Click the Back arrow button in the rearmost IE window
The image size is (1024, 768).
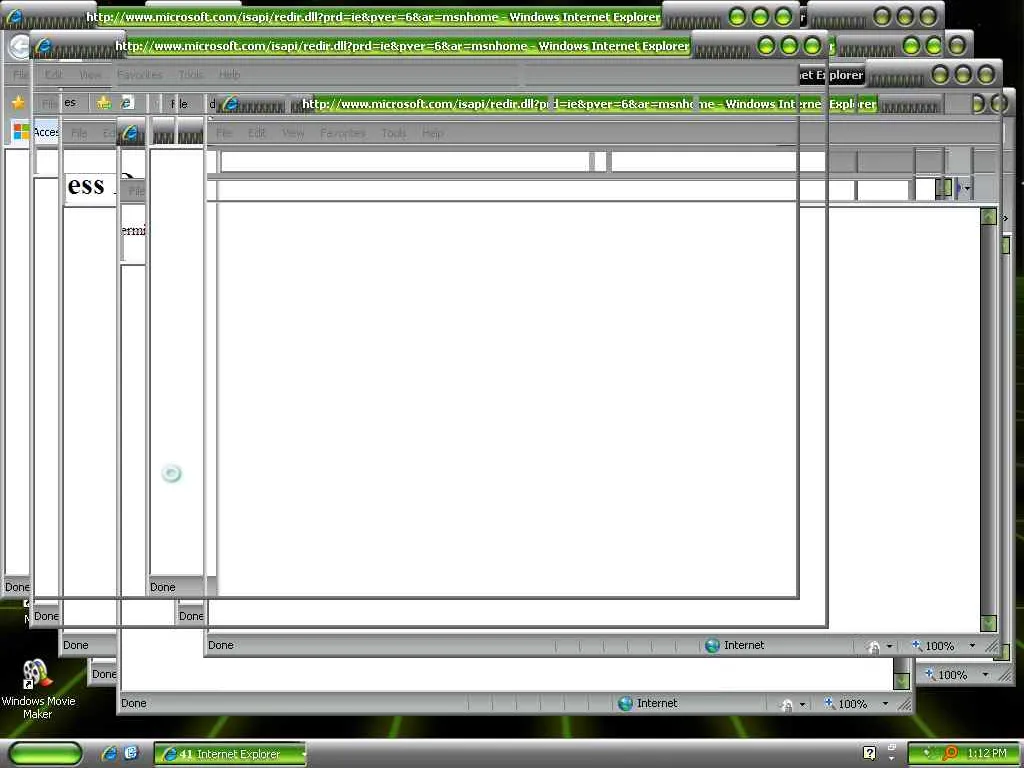20,46
